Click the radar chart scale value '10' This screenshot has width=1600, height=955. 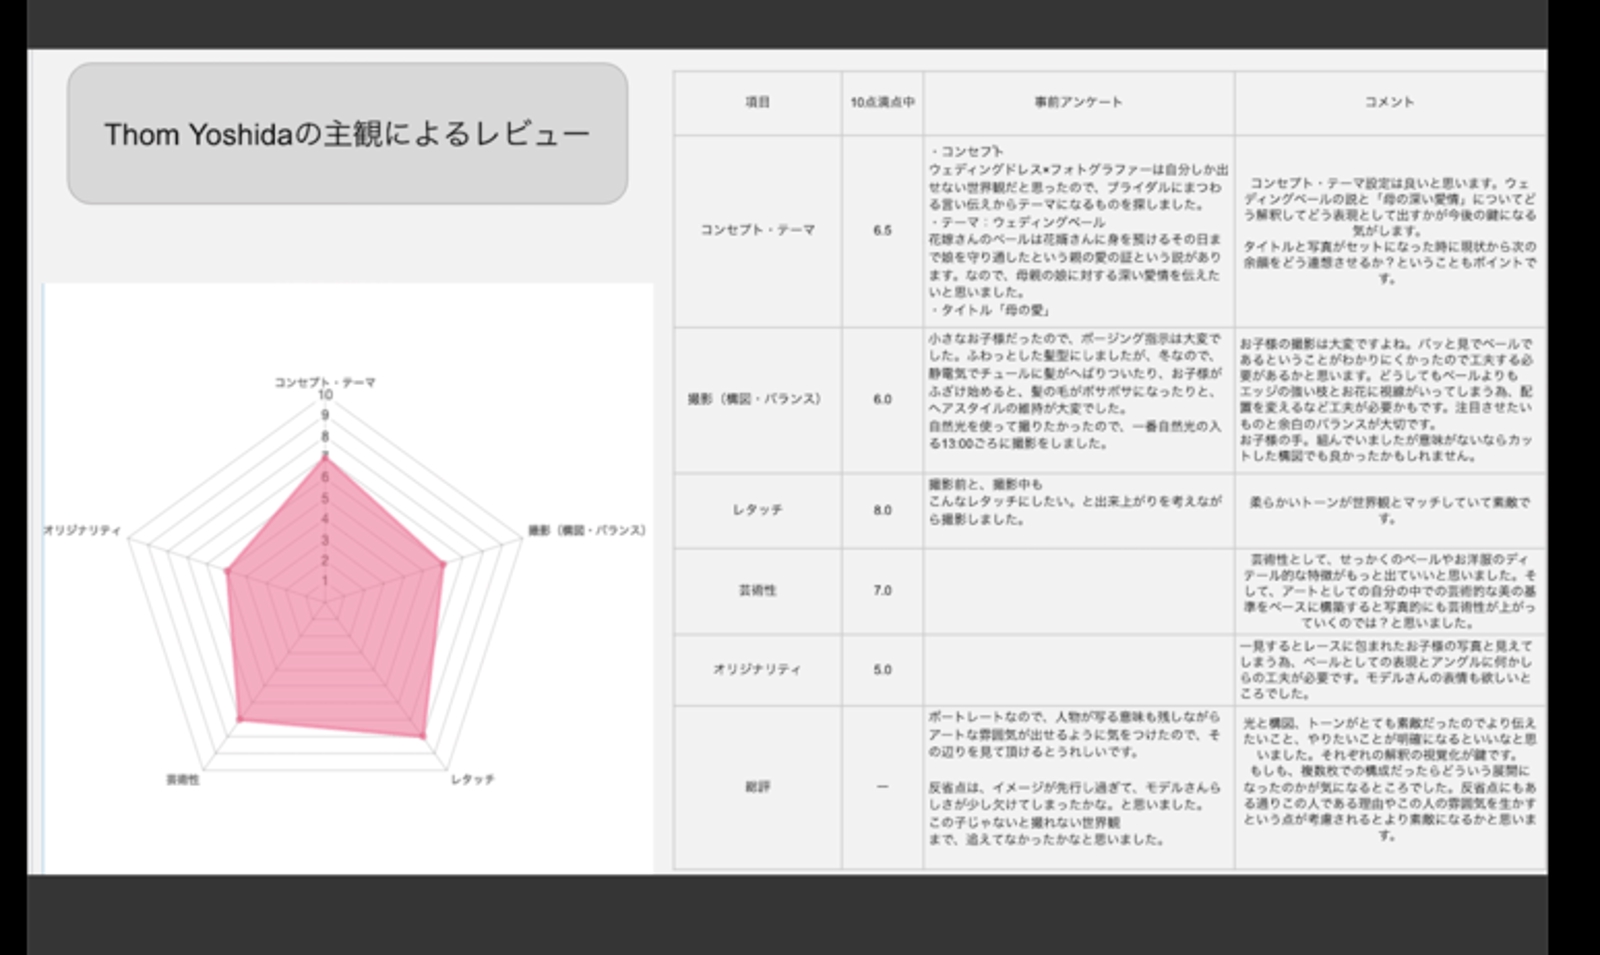pyautogui.click(x=325, y=395)
